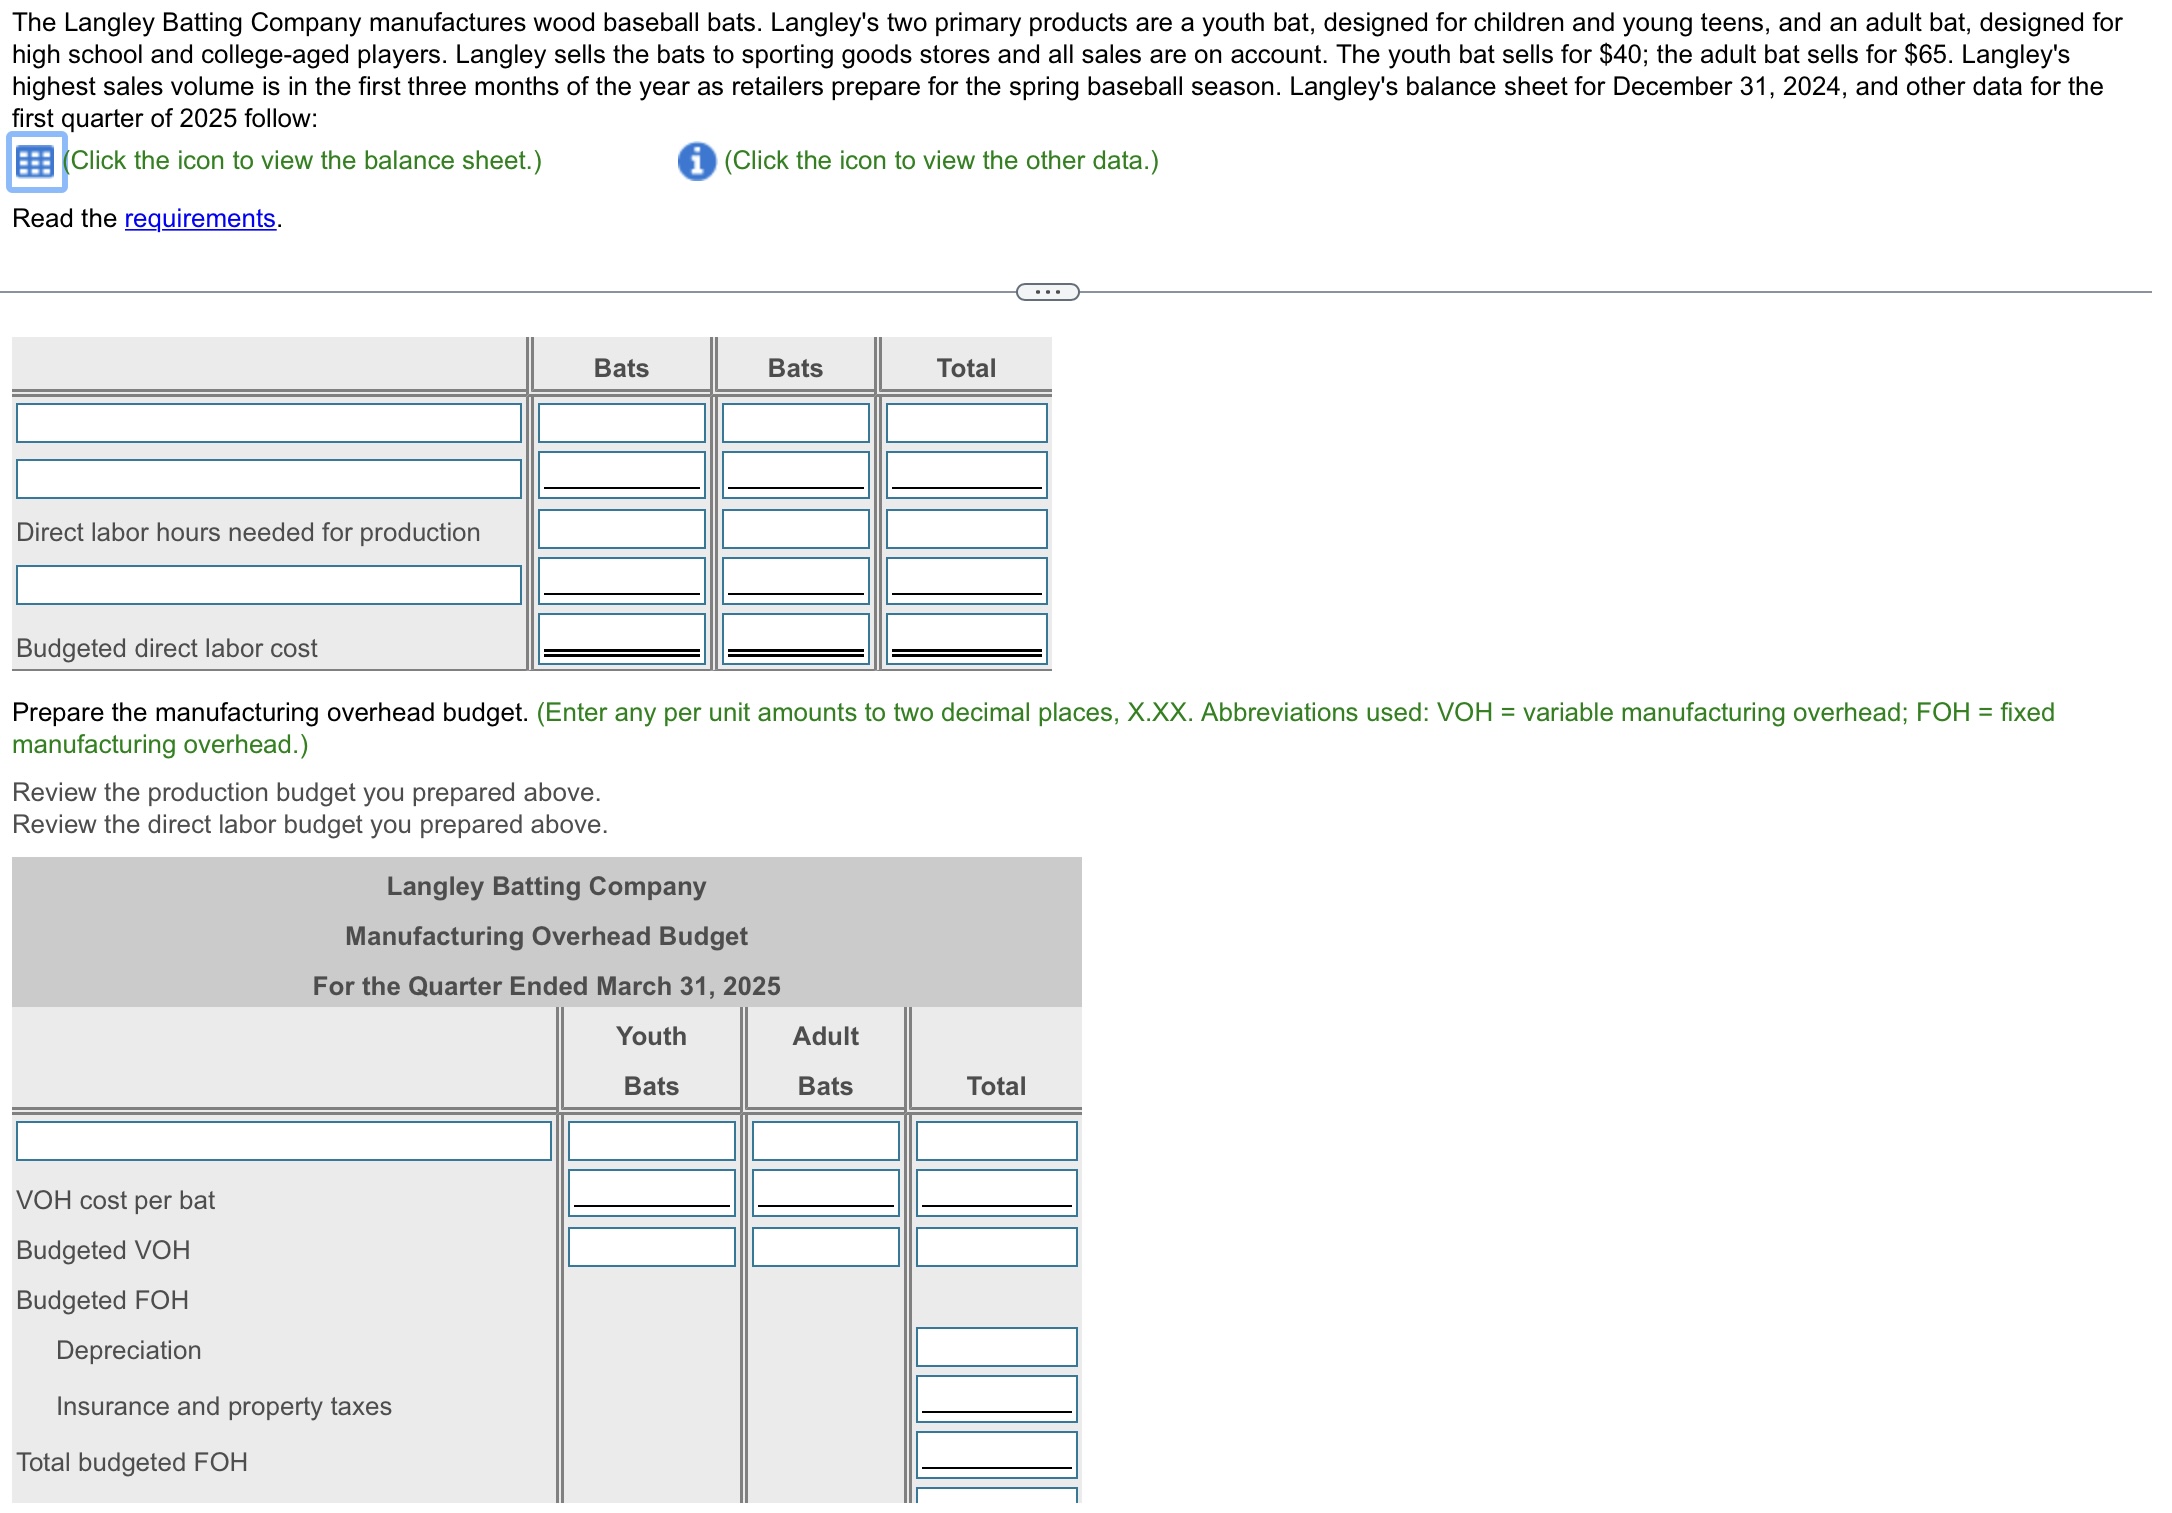Click the first Bats input on the top row
Image resolution: width=2172 pixels, height=1513 pixels.
tap(622, 422)
